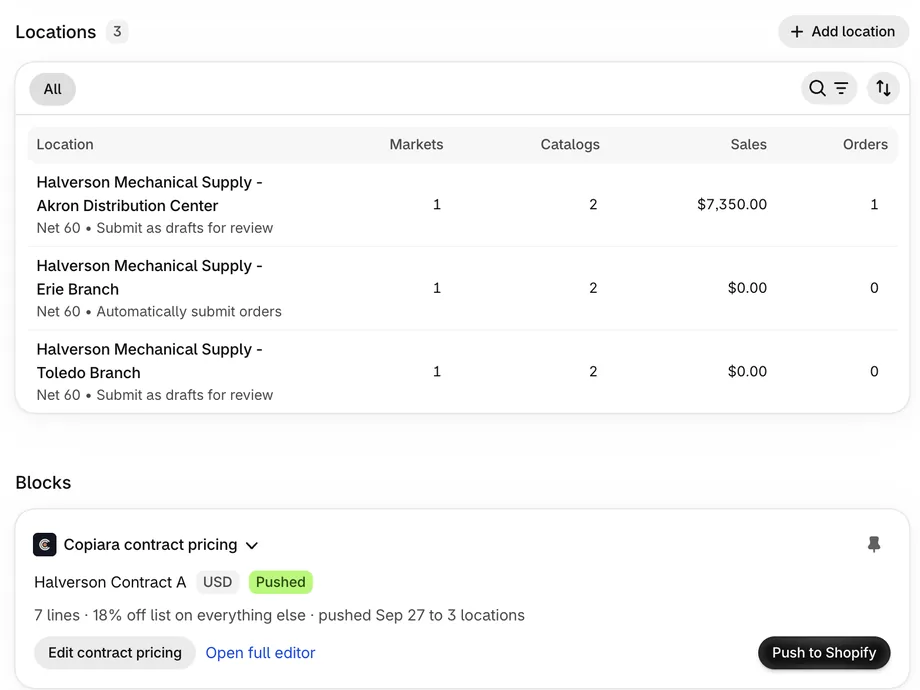Click Edit contract pricing button
This screenshot has height=690, width=920.
tap(115, 652)
